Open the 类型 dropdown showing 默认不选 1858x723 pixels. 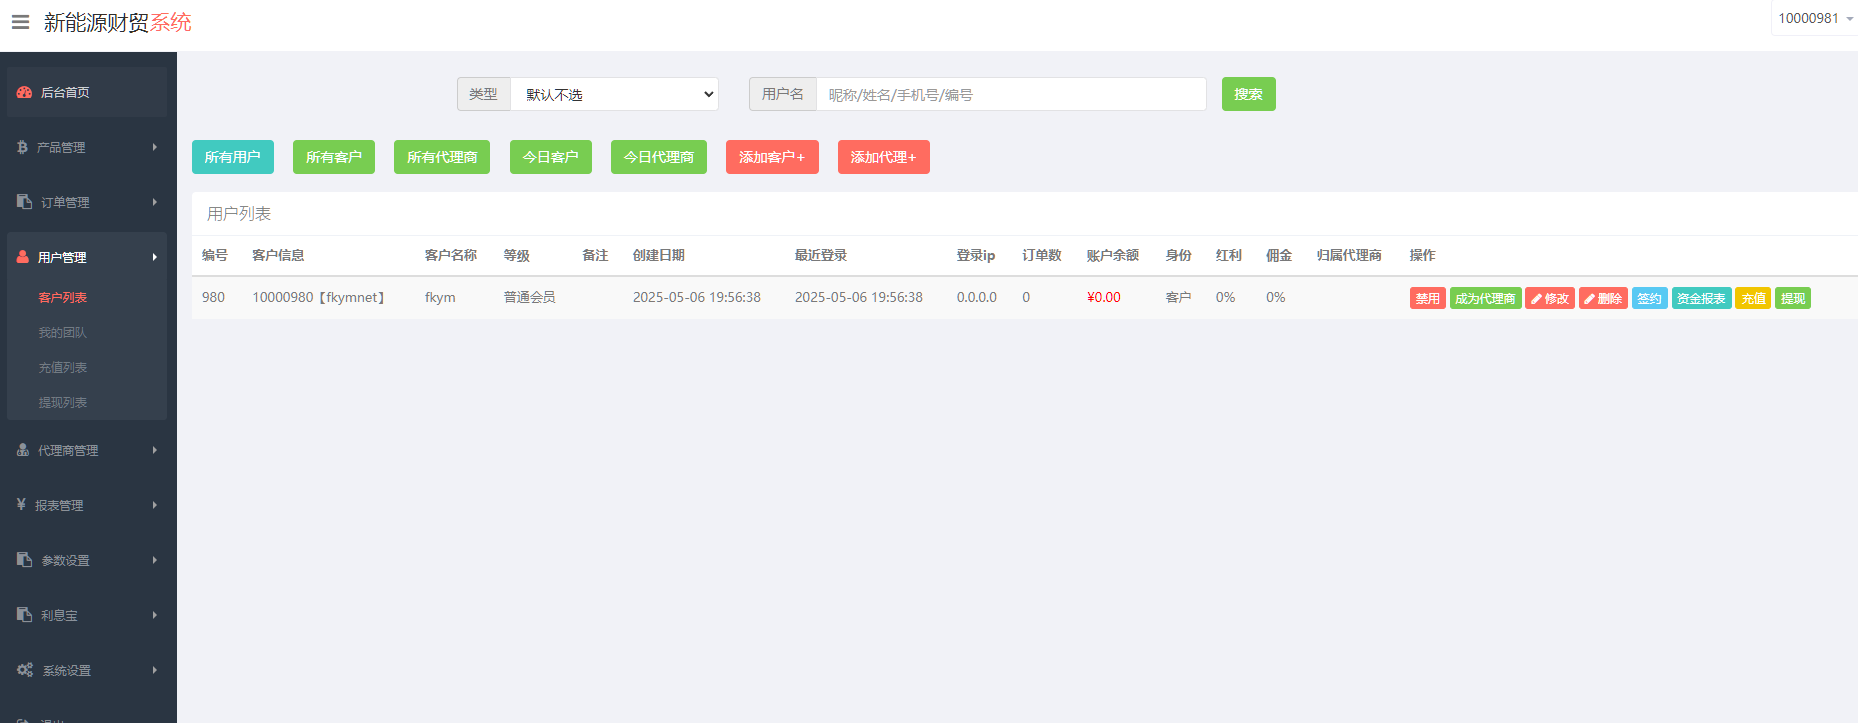tap(614, 94)
